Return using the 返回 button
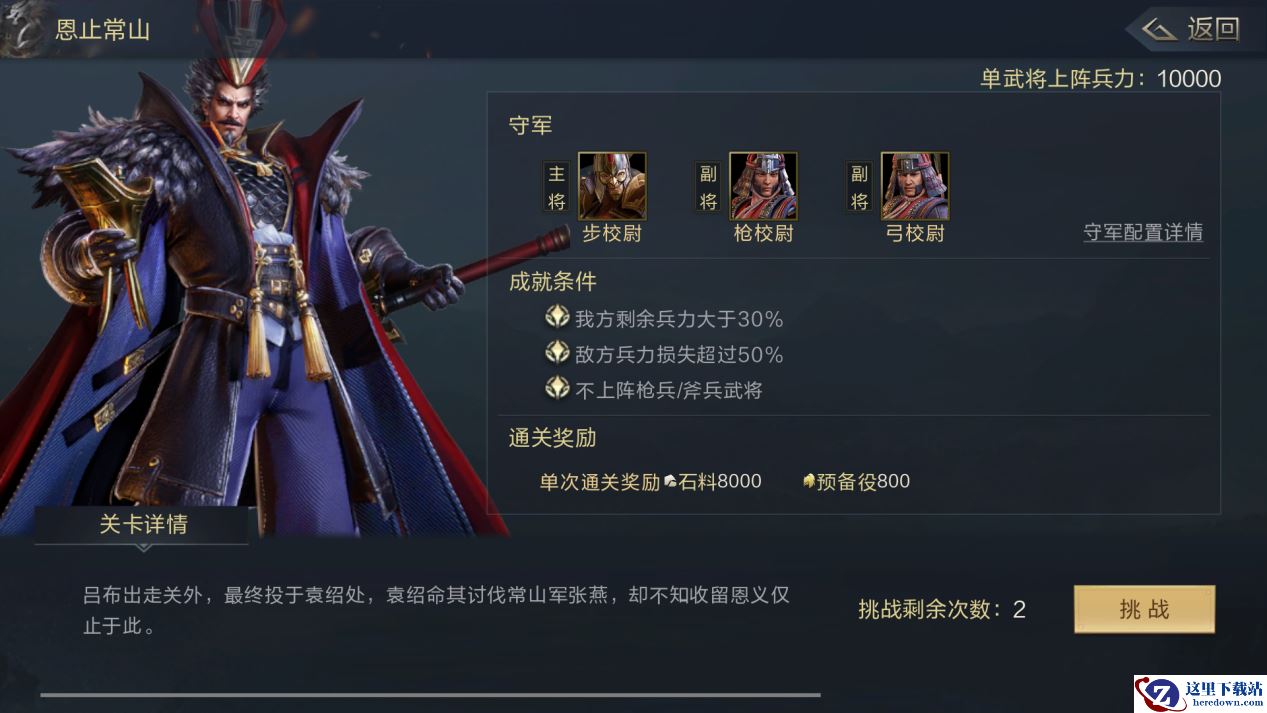This screenshot has width=1267, height=713. pos(1192,29)
